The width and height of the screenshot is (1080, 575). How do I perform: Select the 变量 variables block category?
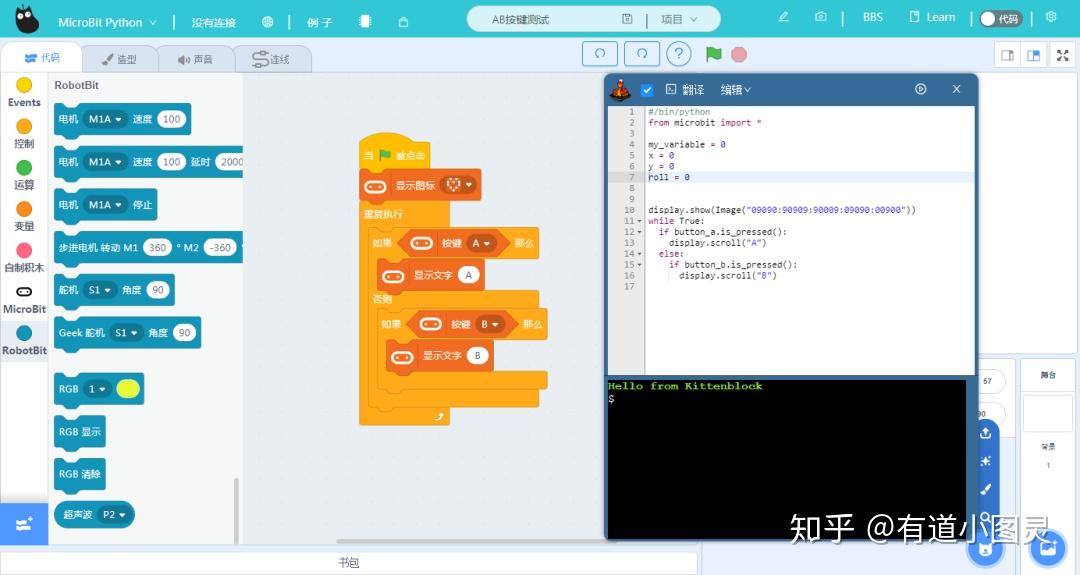(x=24, y=217)
